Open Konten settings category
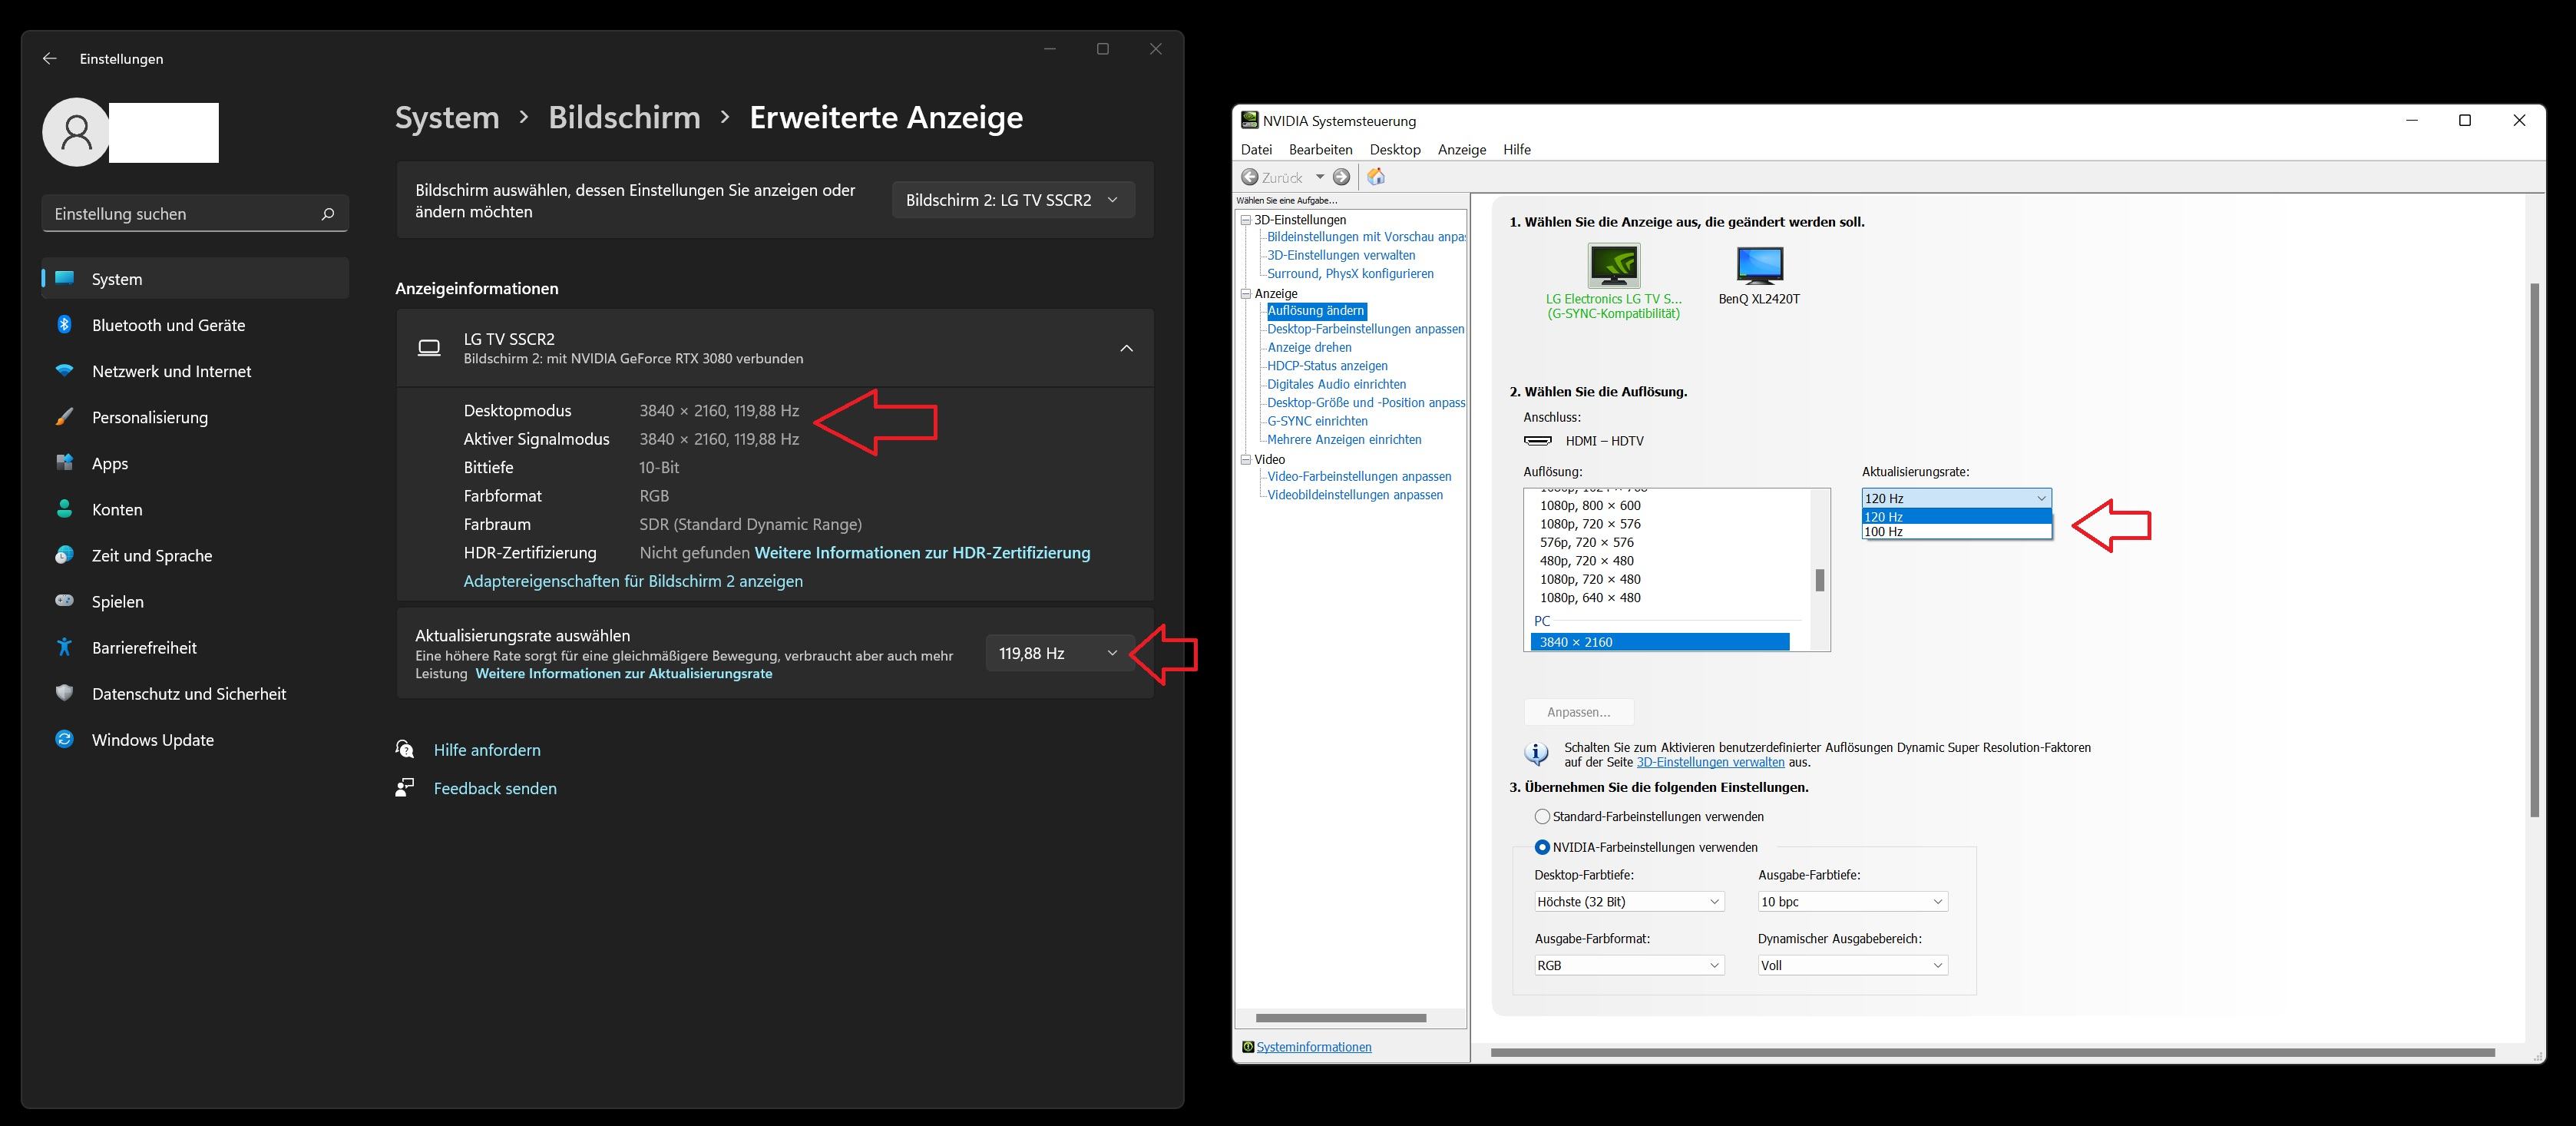The height and width of the screenshot is (1126, 2576). [195, 509]
